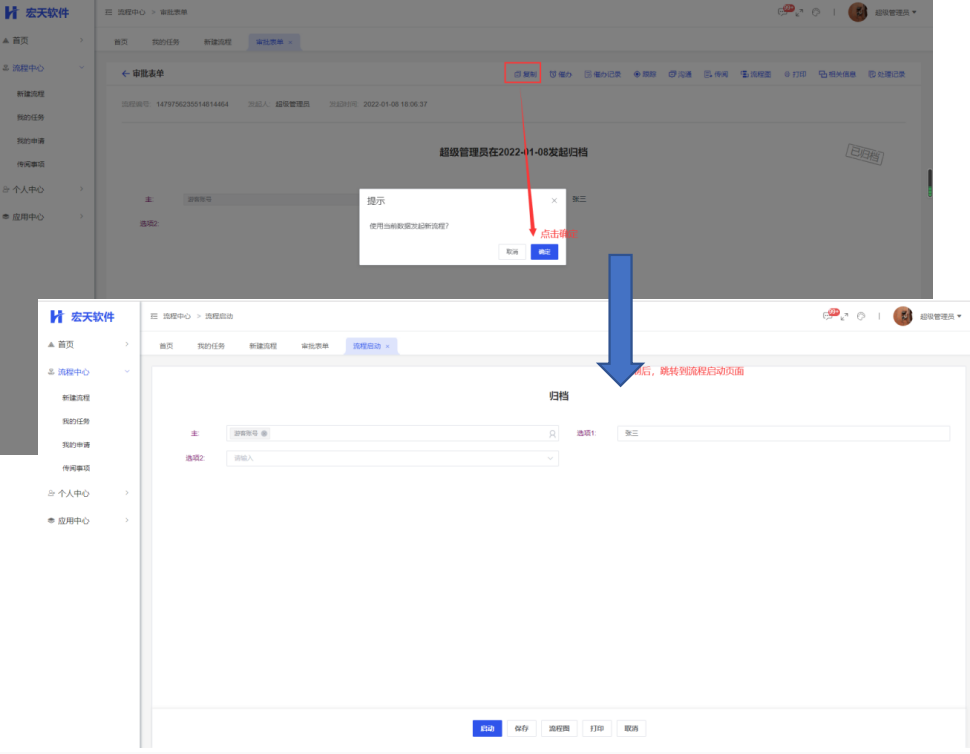This screenshot has height=754, width=970.
Task: Collapse 流程中心 in the dimmed sidebar
Action: point(42,67)
